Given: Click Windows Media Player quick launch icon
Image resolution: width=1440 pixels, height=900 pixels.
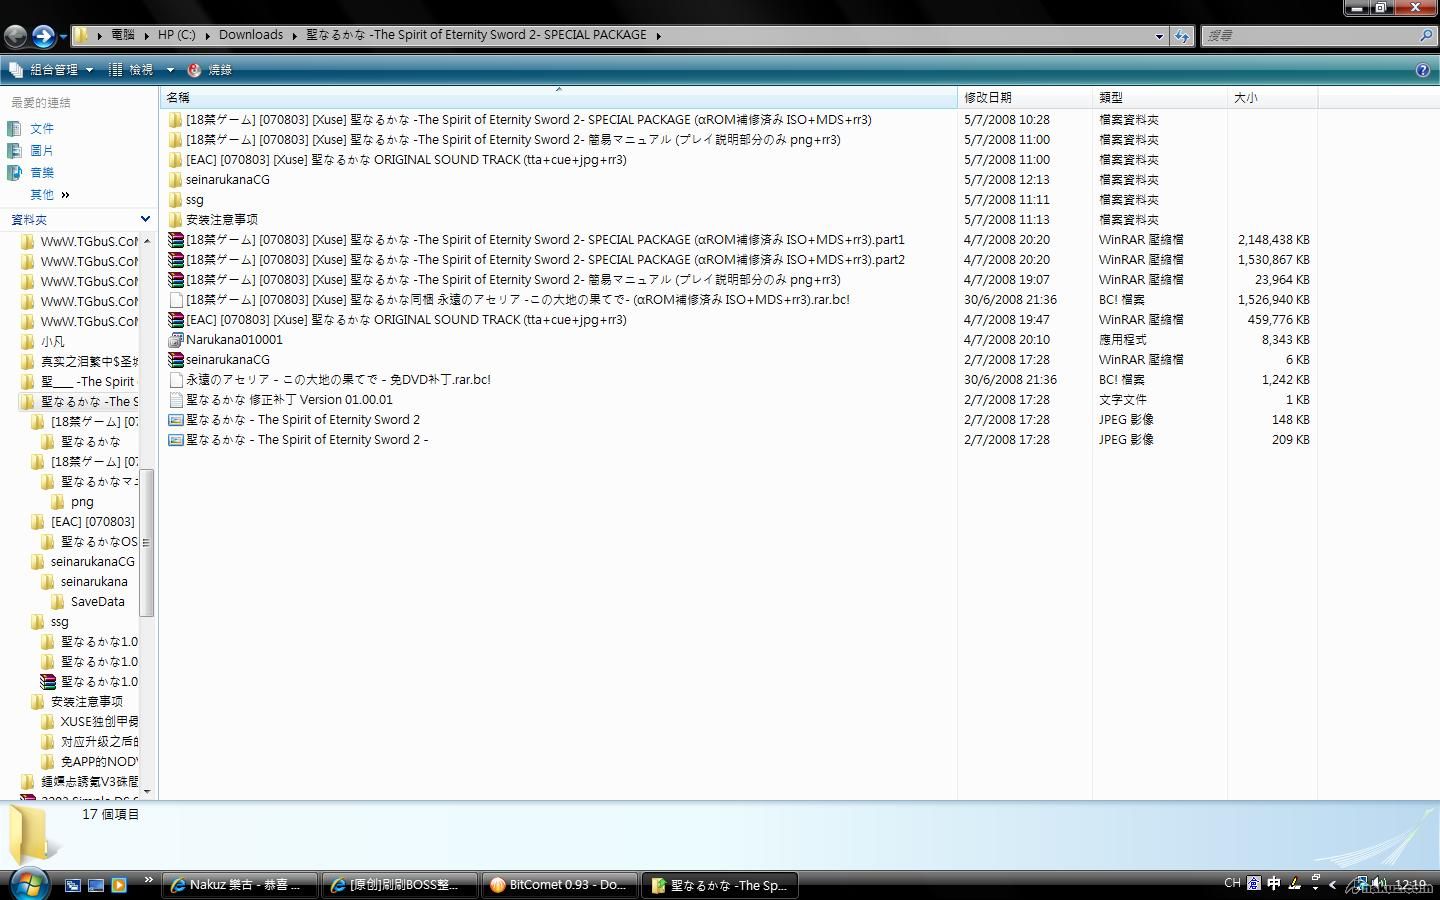Looking at the screenshot, I should (119, 885).
